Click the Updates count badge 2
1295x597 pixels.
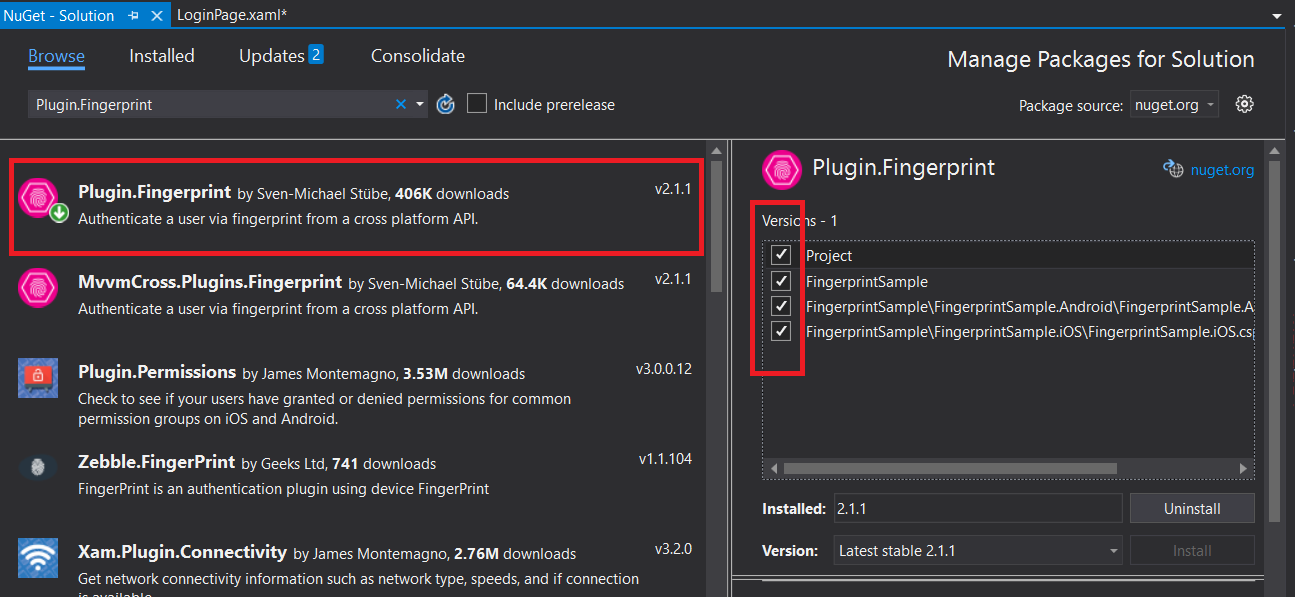(316, 54)
